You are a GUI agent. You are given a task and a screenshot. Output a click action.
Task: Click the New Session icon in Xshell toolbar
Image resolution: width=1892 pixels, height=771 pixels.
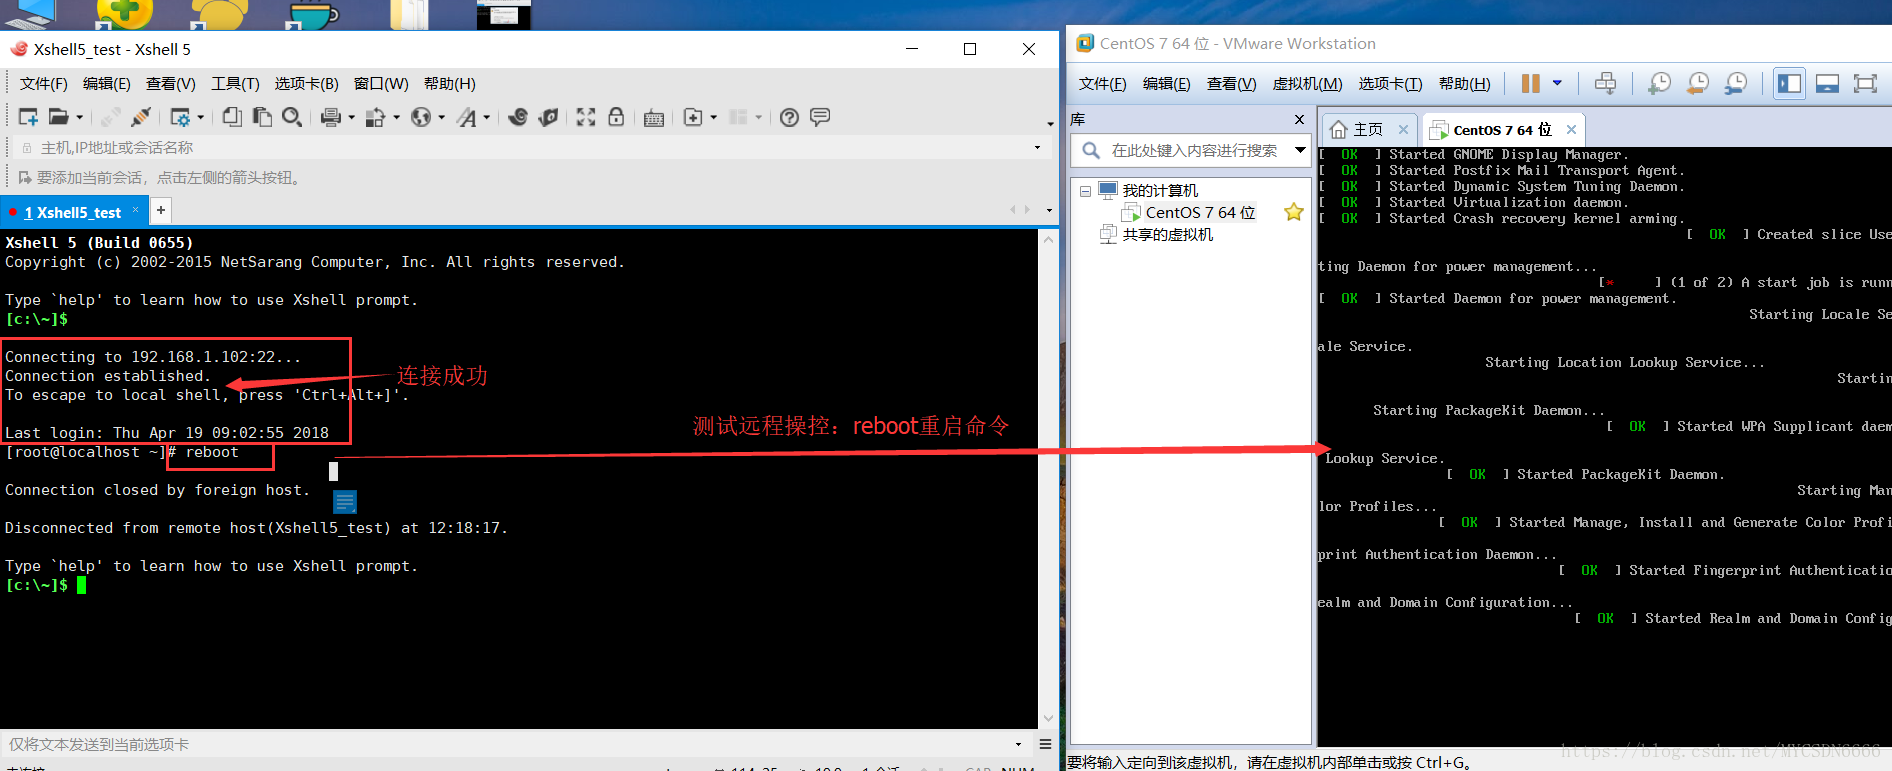pos(28,117)
